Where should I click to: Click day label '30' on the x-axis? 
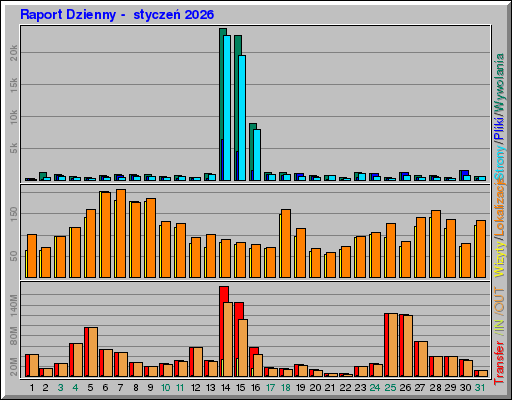(465, 388)
